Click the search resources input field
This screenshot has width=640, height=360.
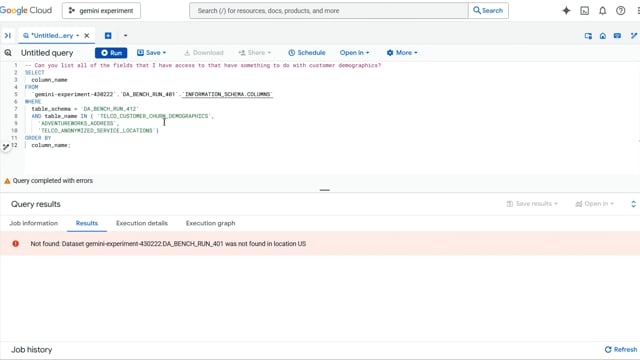coord(329,11)
